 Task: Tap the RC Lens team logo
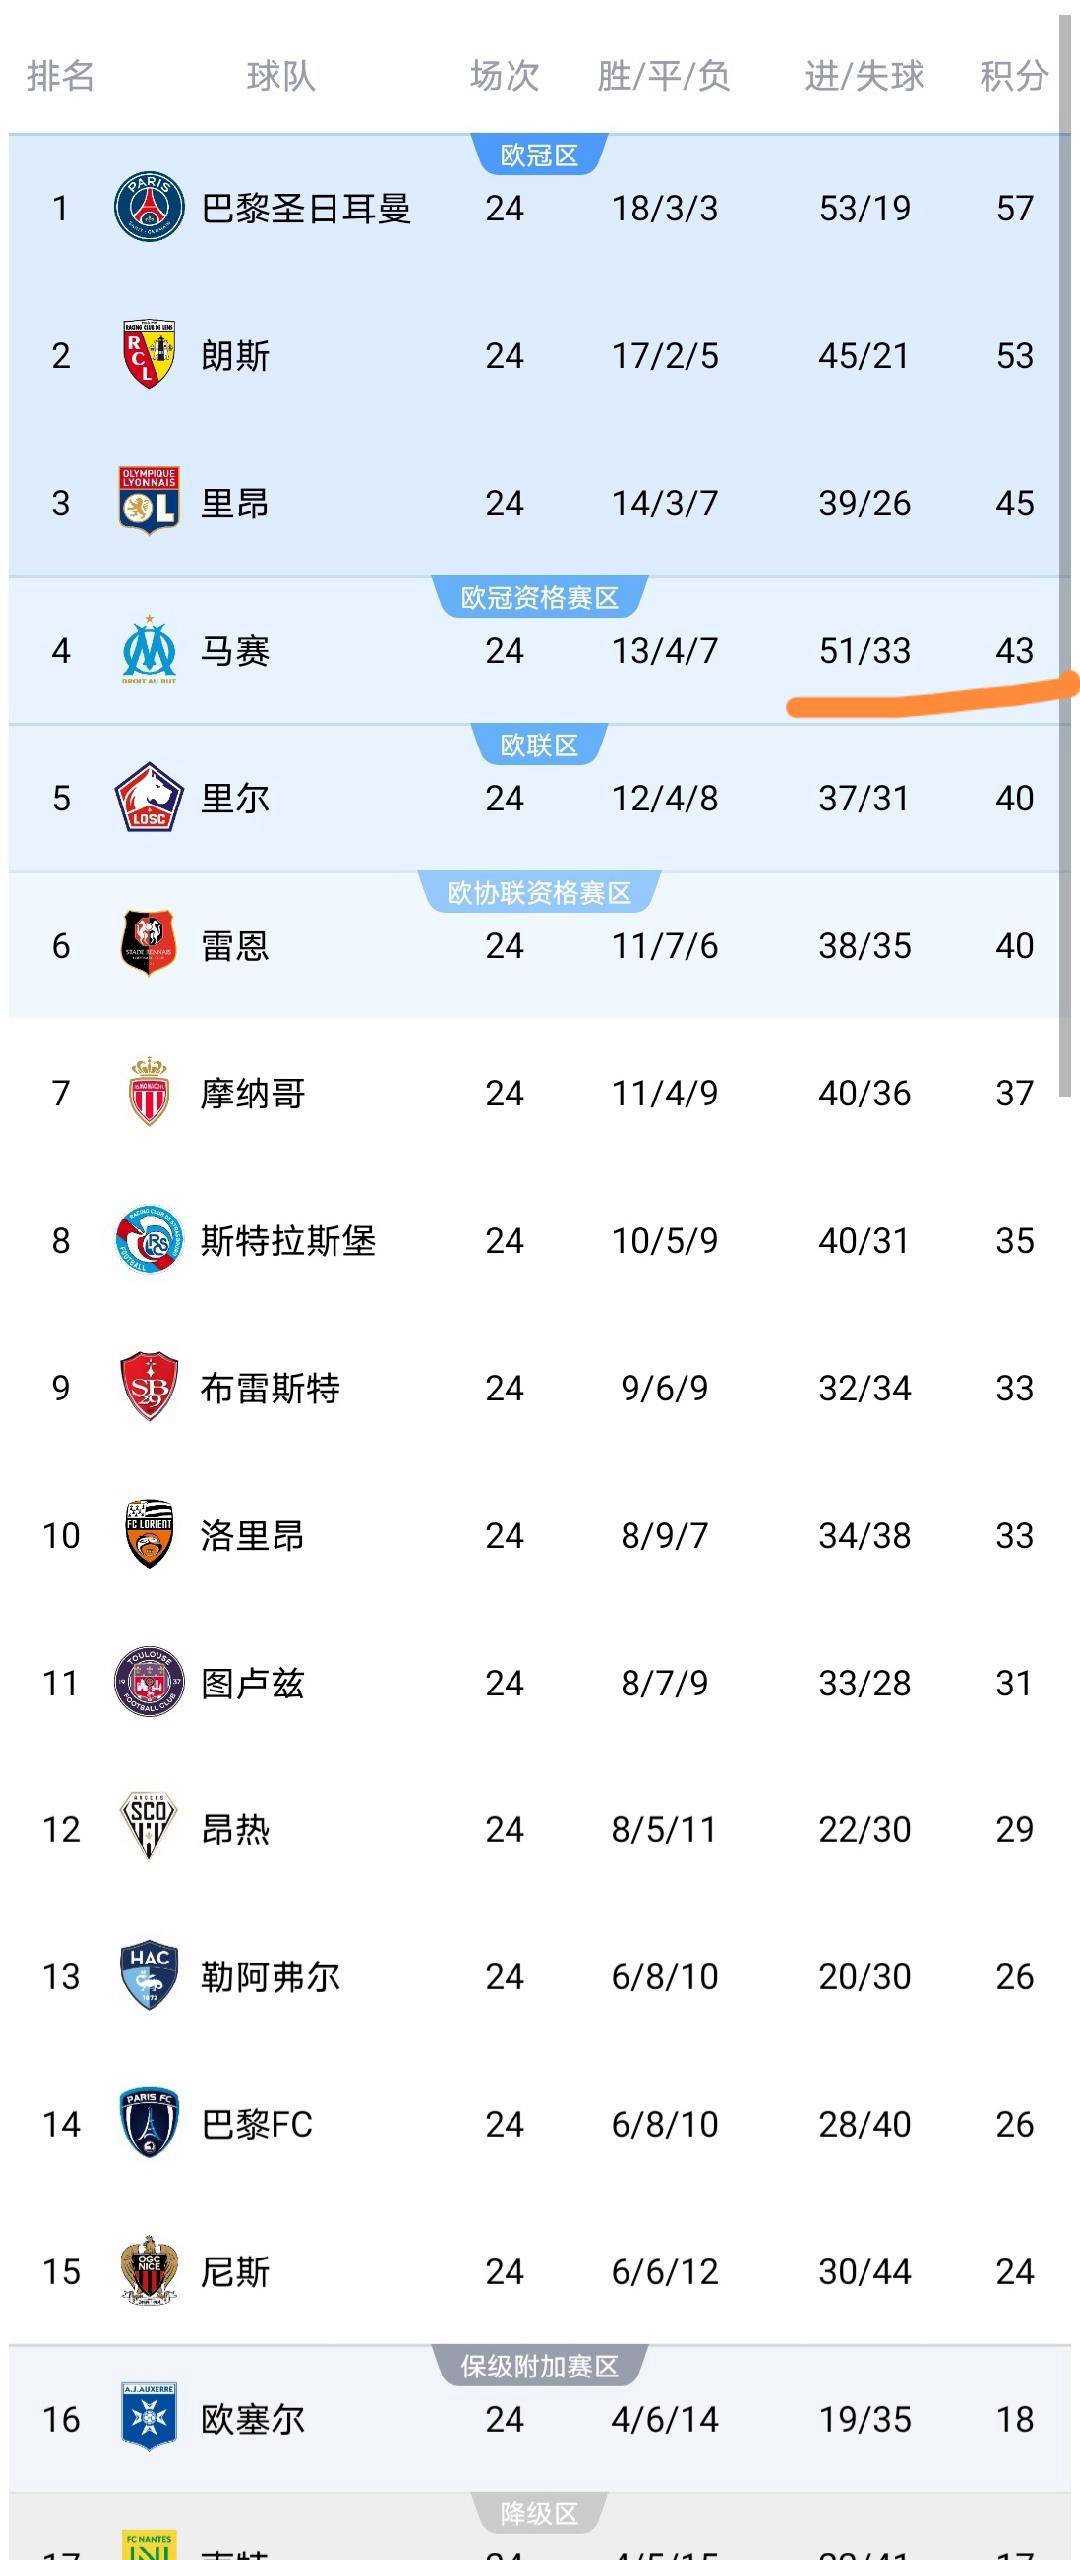click(x=149, y=355)
